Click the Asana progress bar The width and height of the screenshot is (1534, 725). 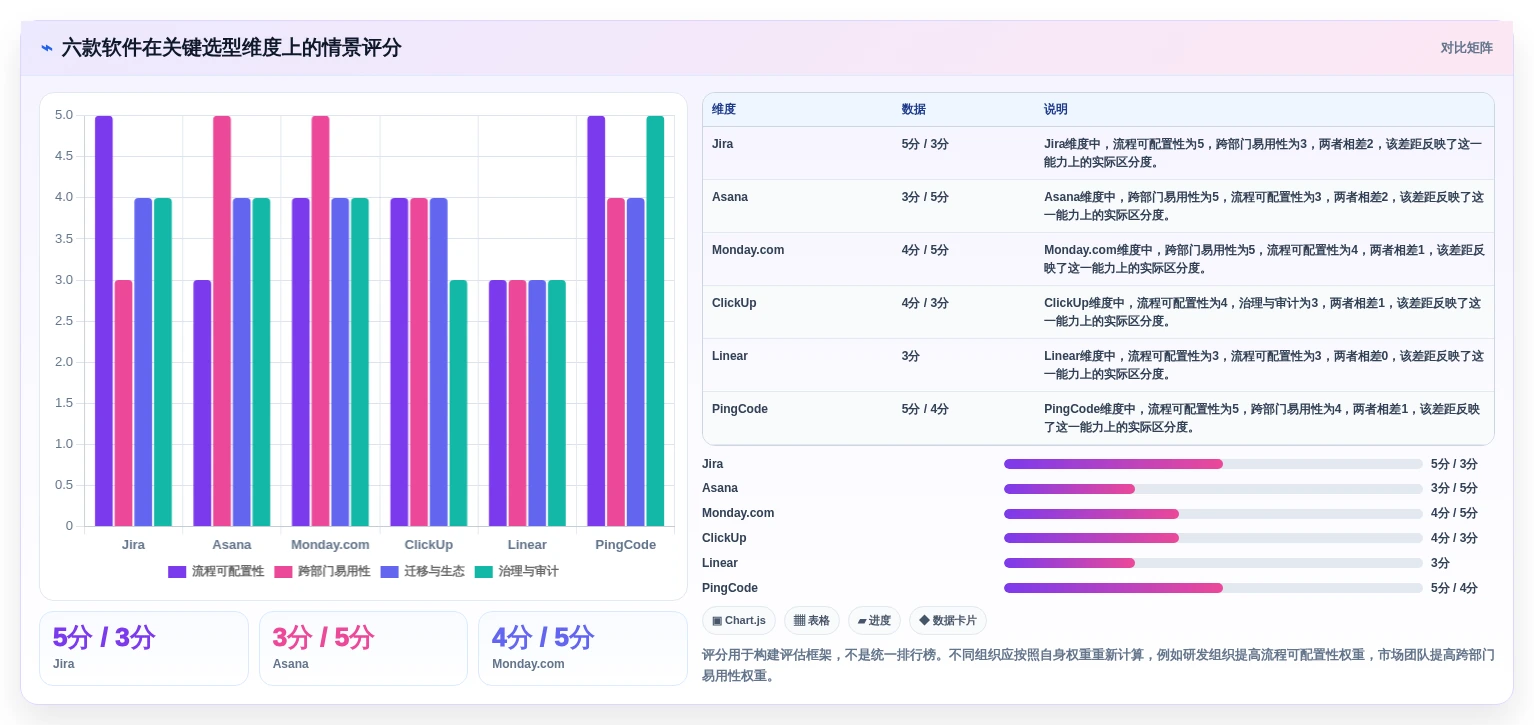click(1213, 489)
